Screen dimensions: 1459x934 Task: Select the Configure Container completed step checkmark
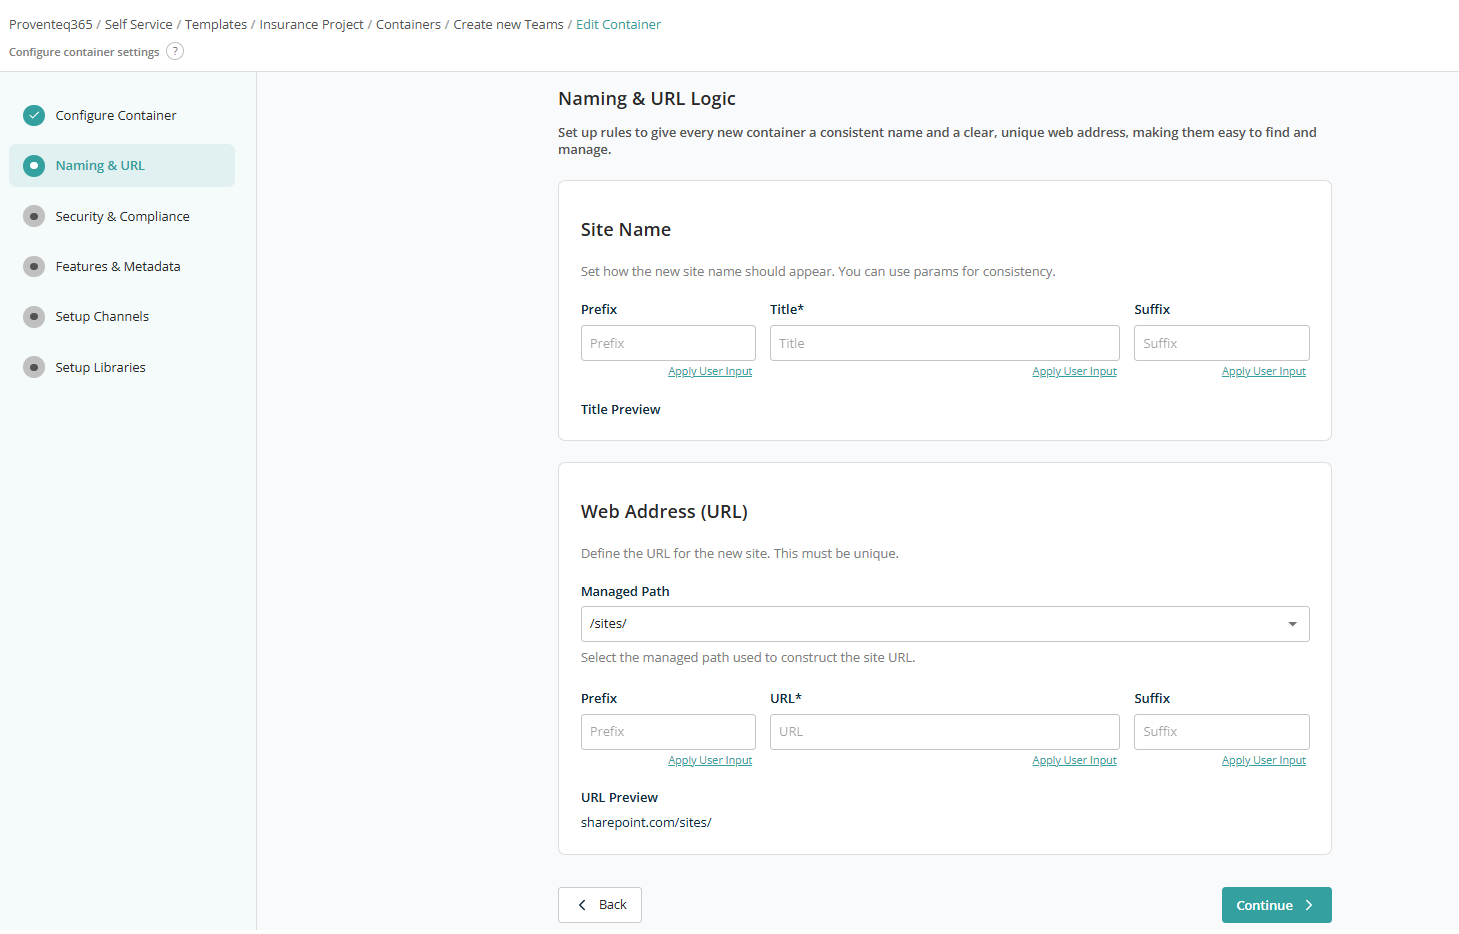34,115
